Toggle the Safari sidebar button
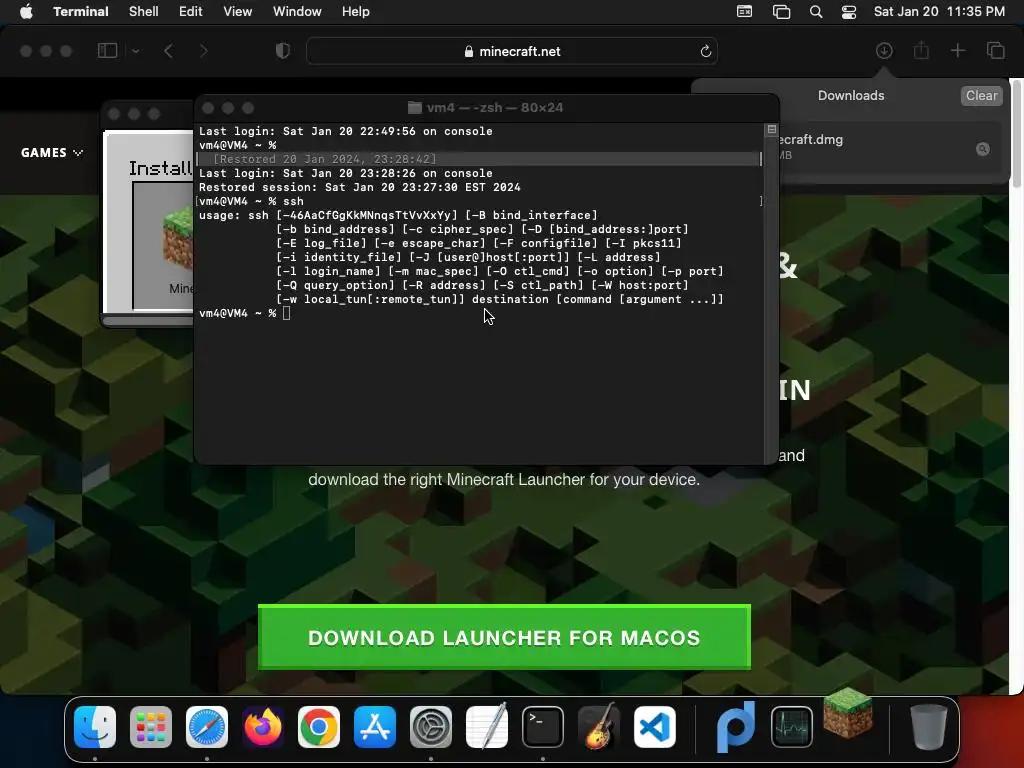This screenshot has height=768, width=1024. (x=107, y=51)
